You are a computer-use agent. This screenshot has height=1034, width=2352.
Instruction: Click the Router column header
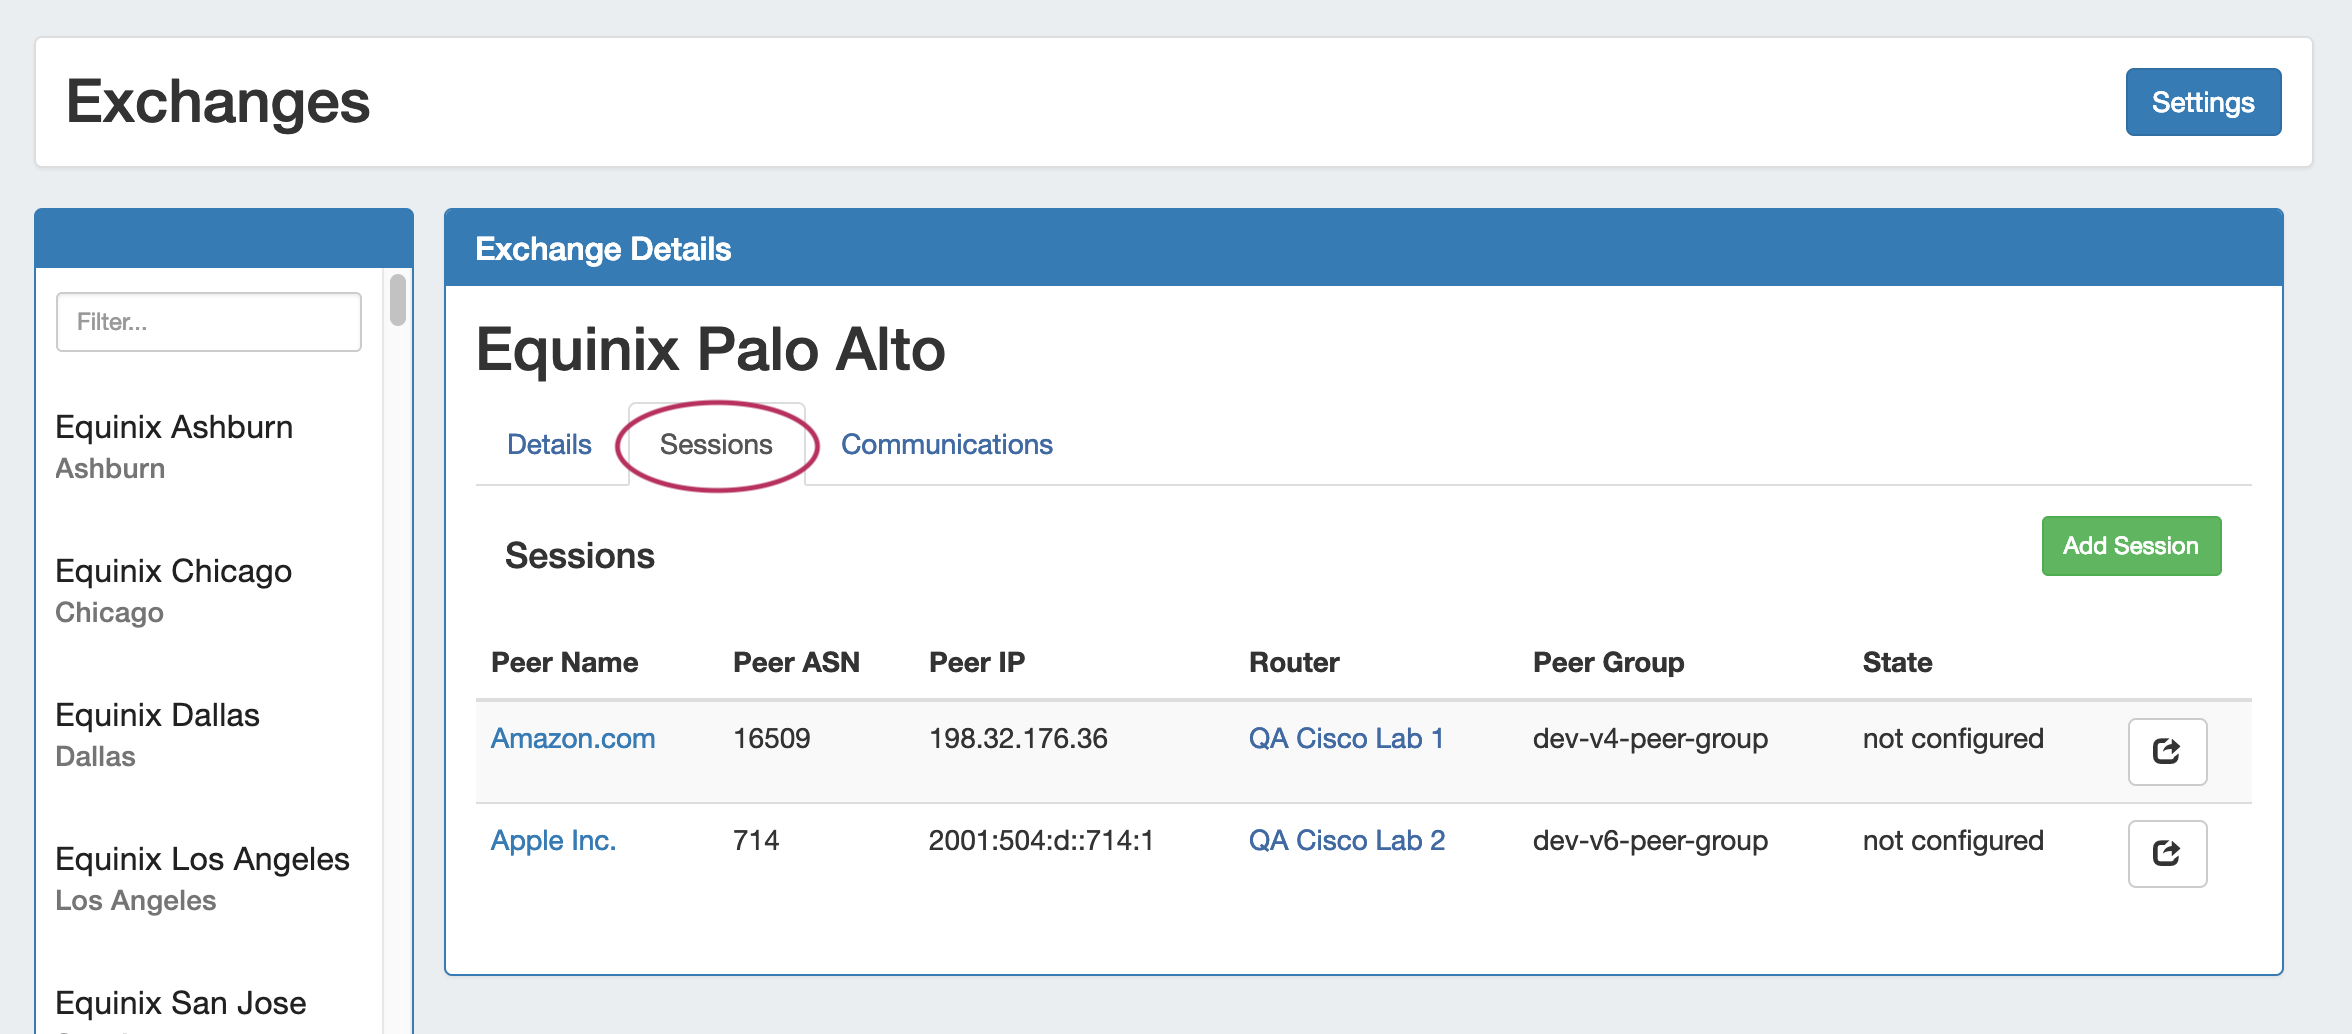pos(1294,662)
